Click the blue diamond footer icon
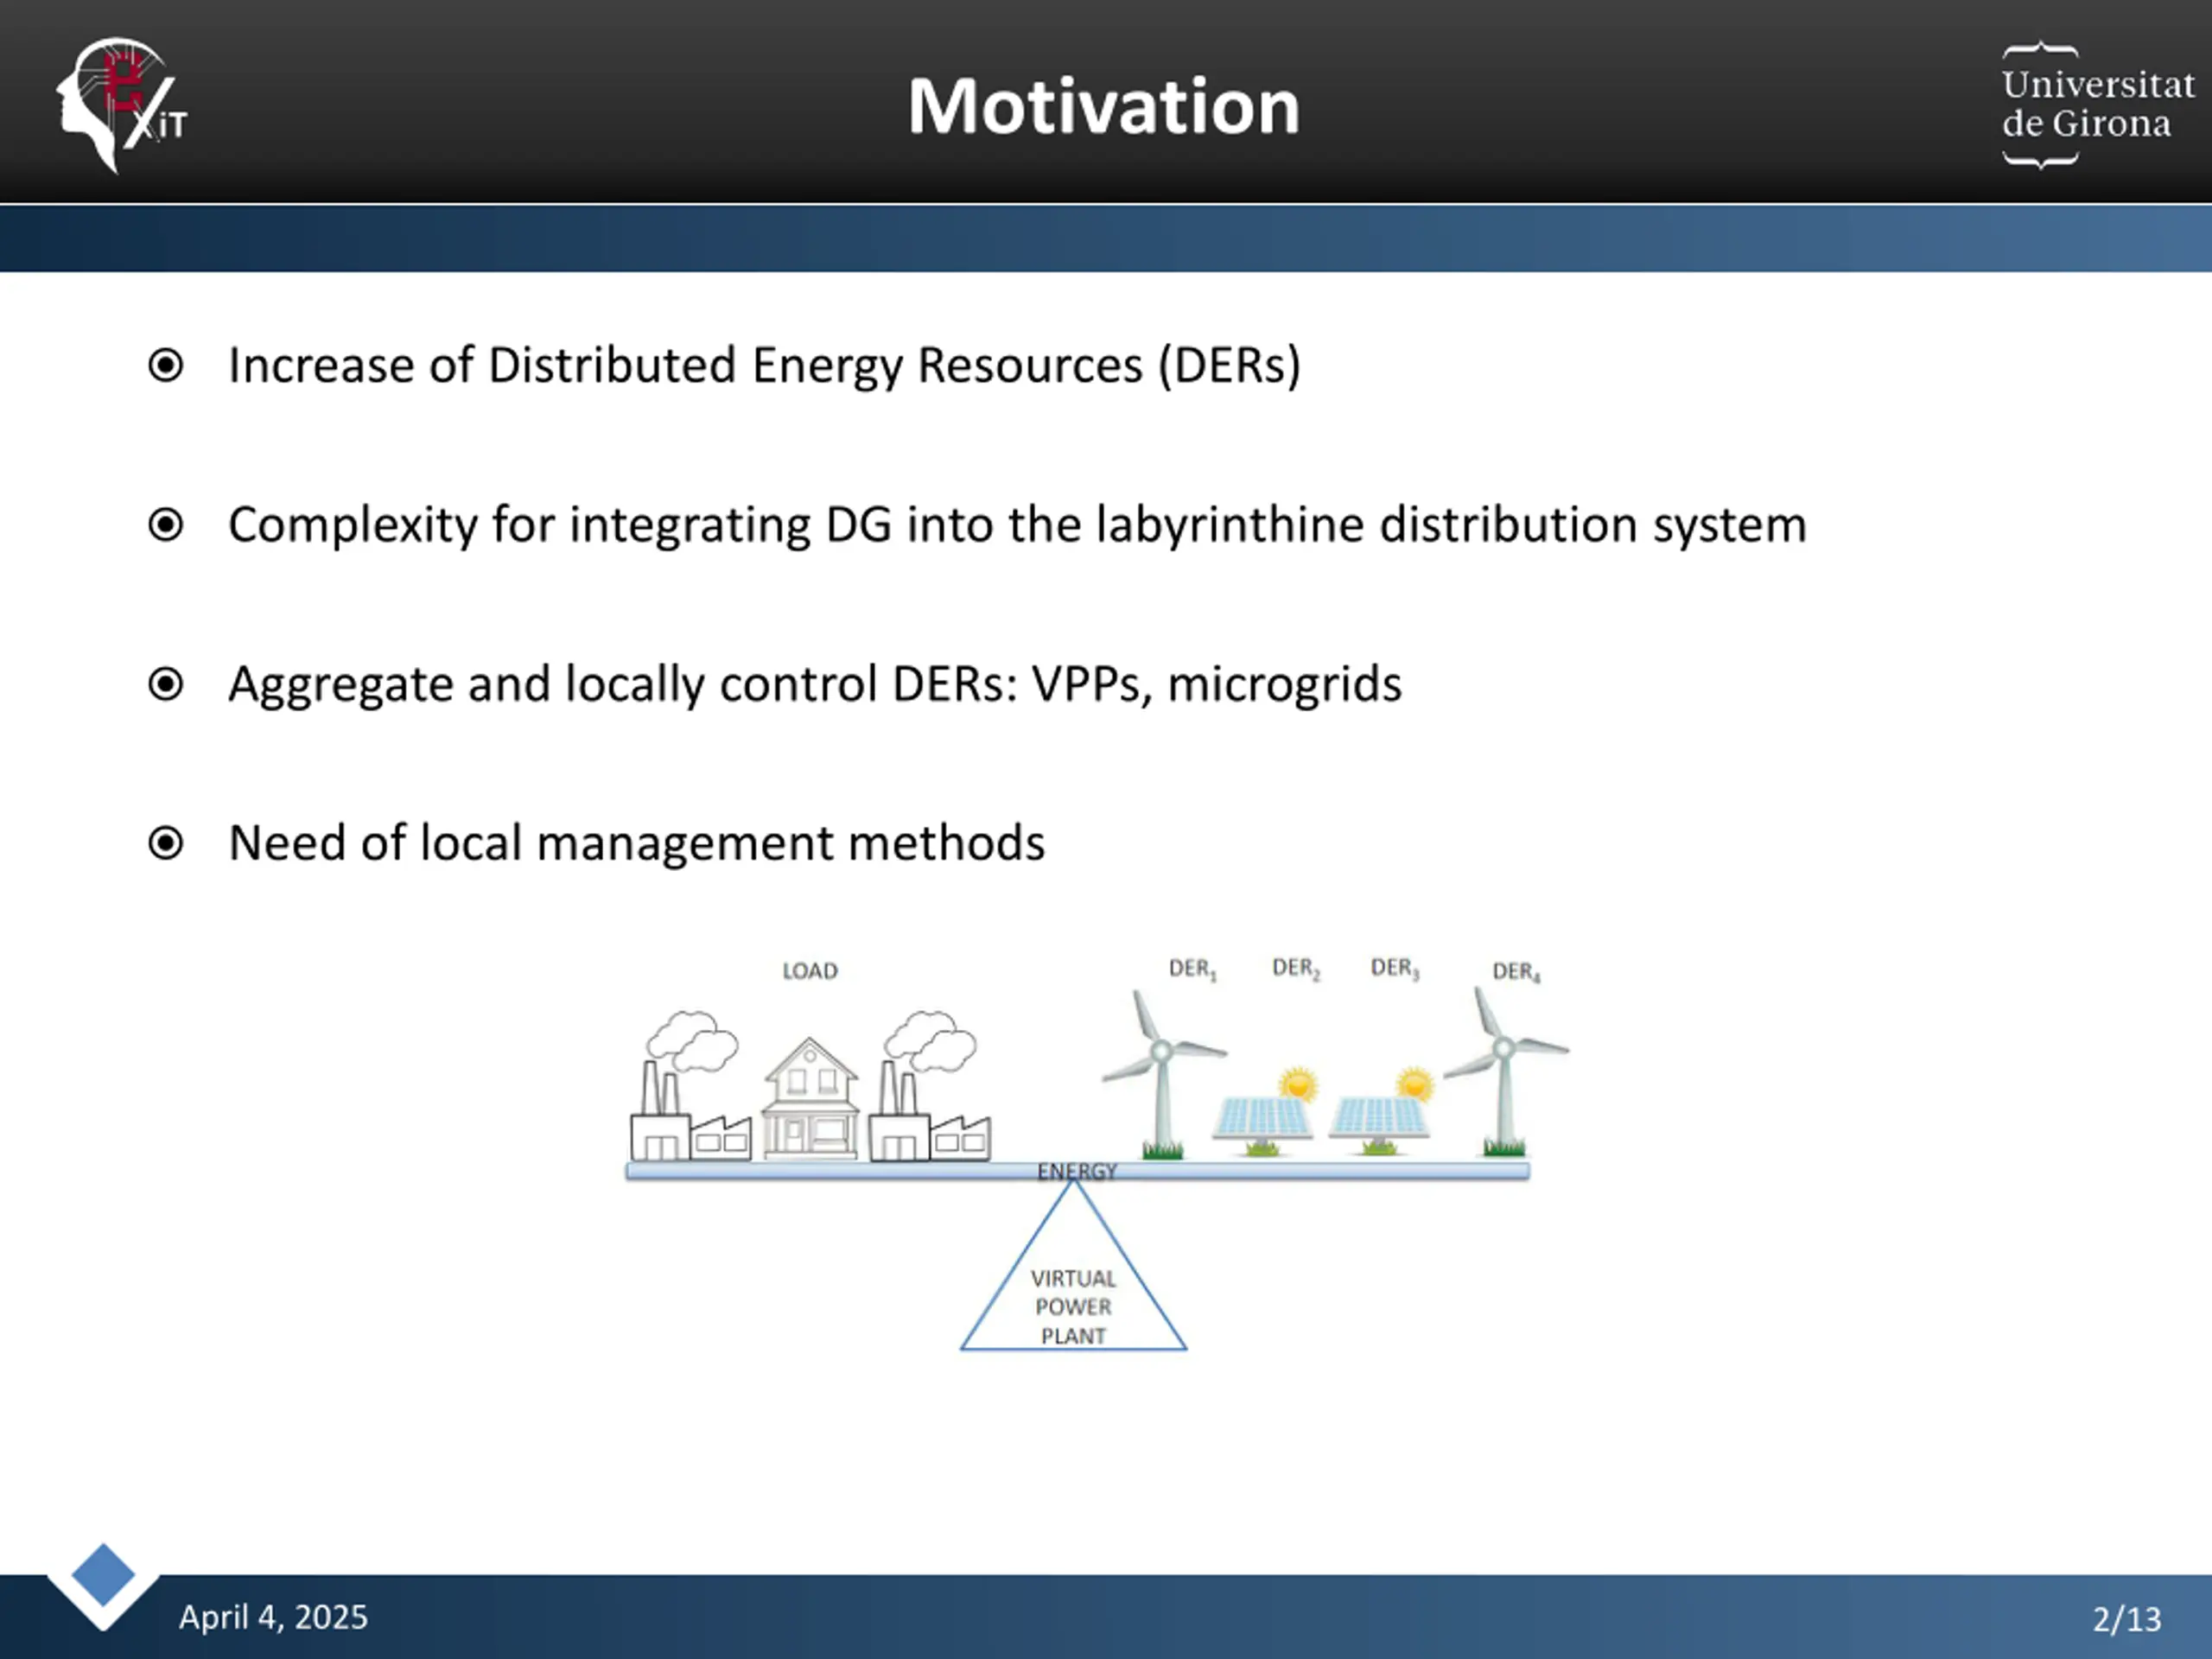This screenshot has width=2212, height=1659. [103, 1575]
